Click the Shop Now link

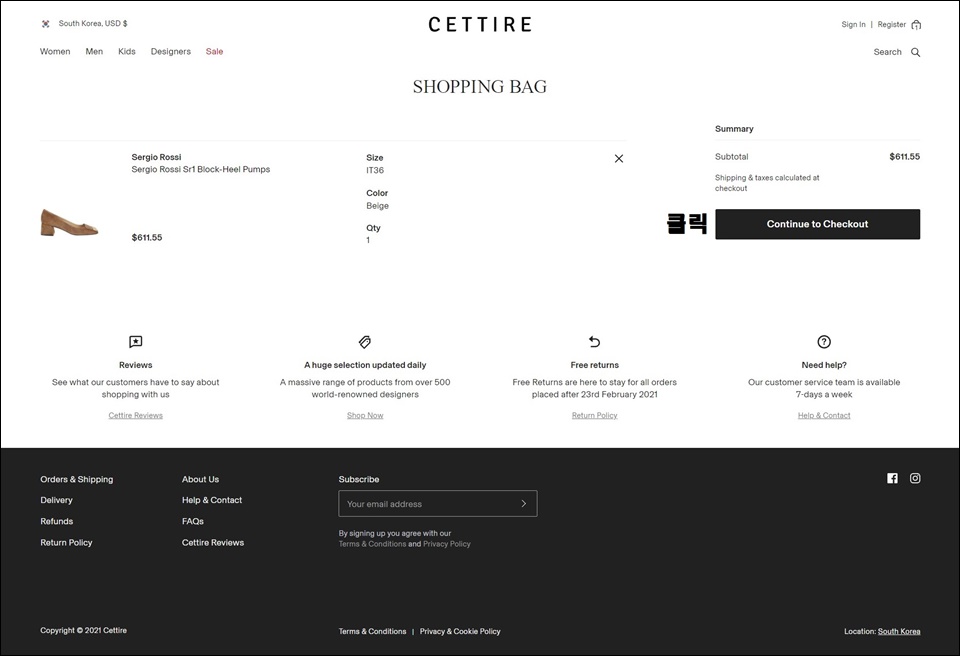[x=365, y=415]
